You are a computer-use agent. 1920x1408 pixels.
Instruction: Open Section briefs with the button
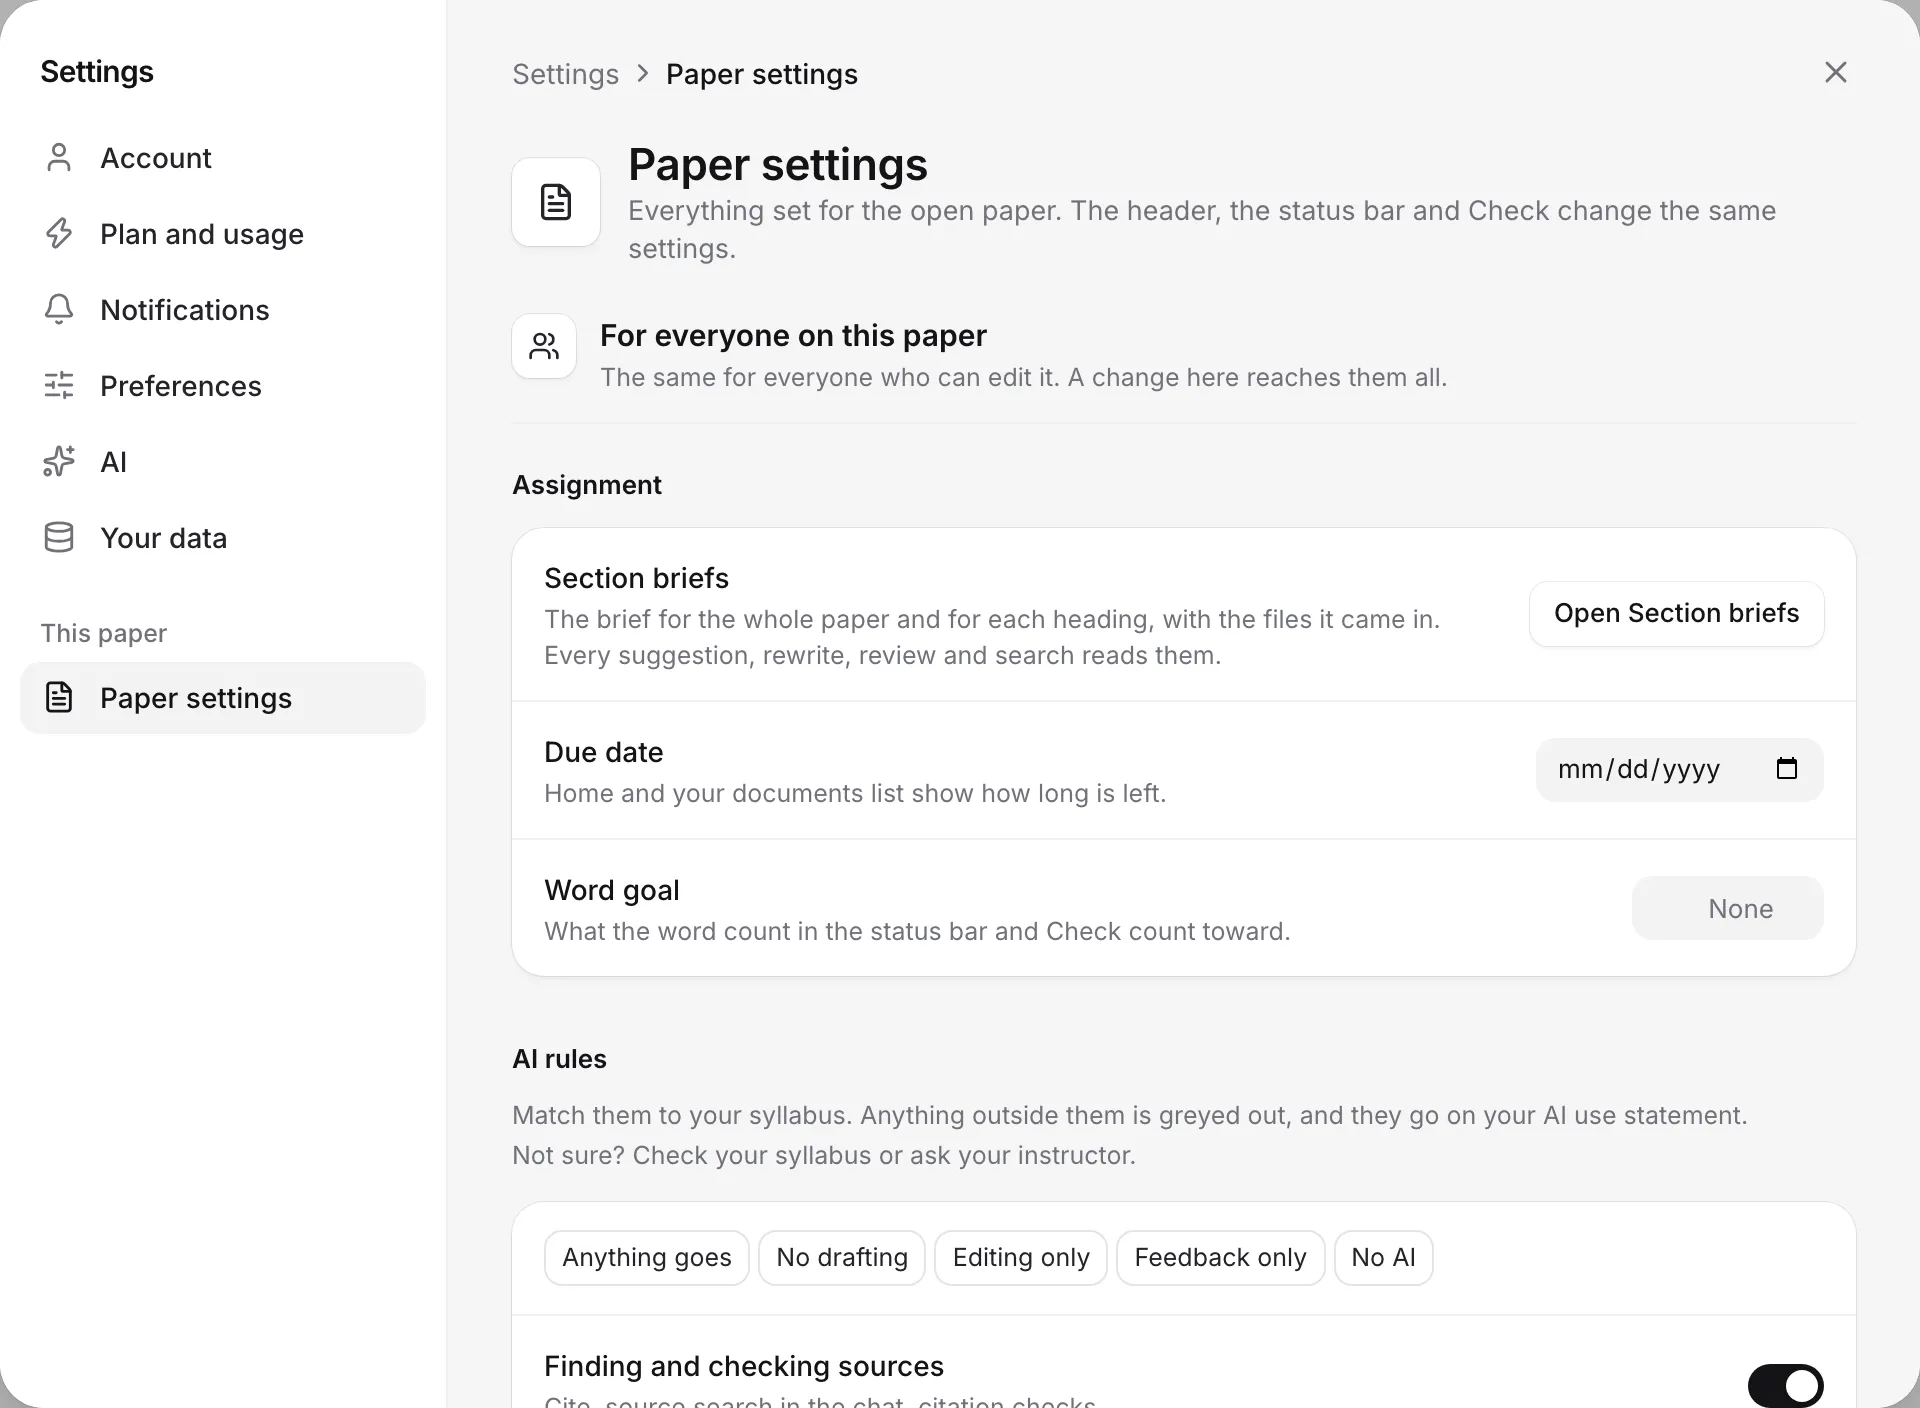(1677, 614)
